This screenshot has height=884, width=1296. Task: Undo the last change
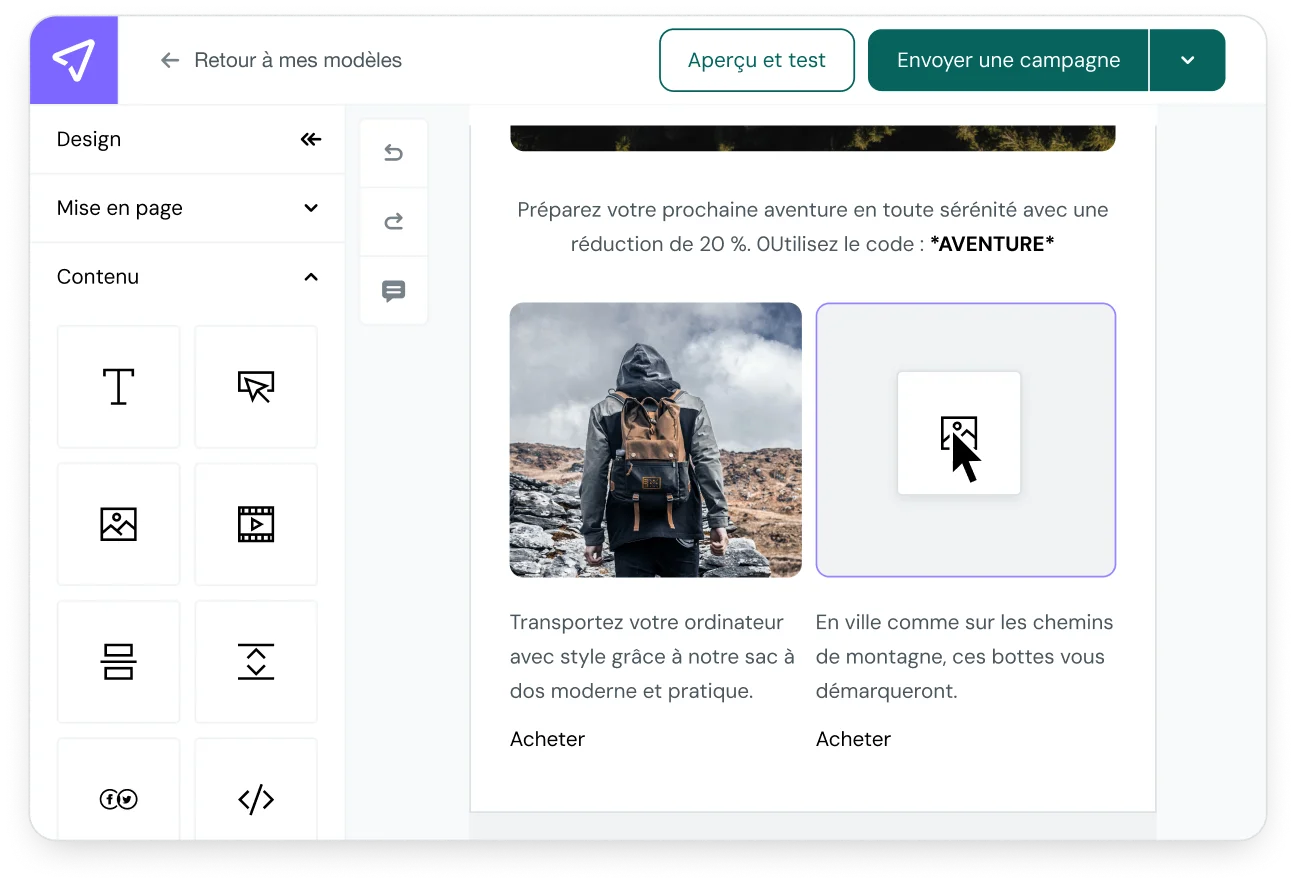394,153
